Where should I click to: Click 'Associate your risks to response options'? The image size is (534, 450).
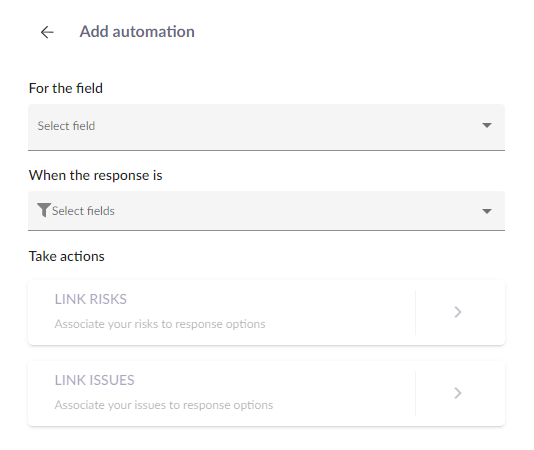tap(160, 324)
